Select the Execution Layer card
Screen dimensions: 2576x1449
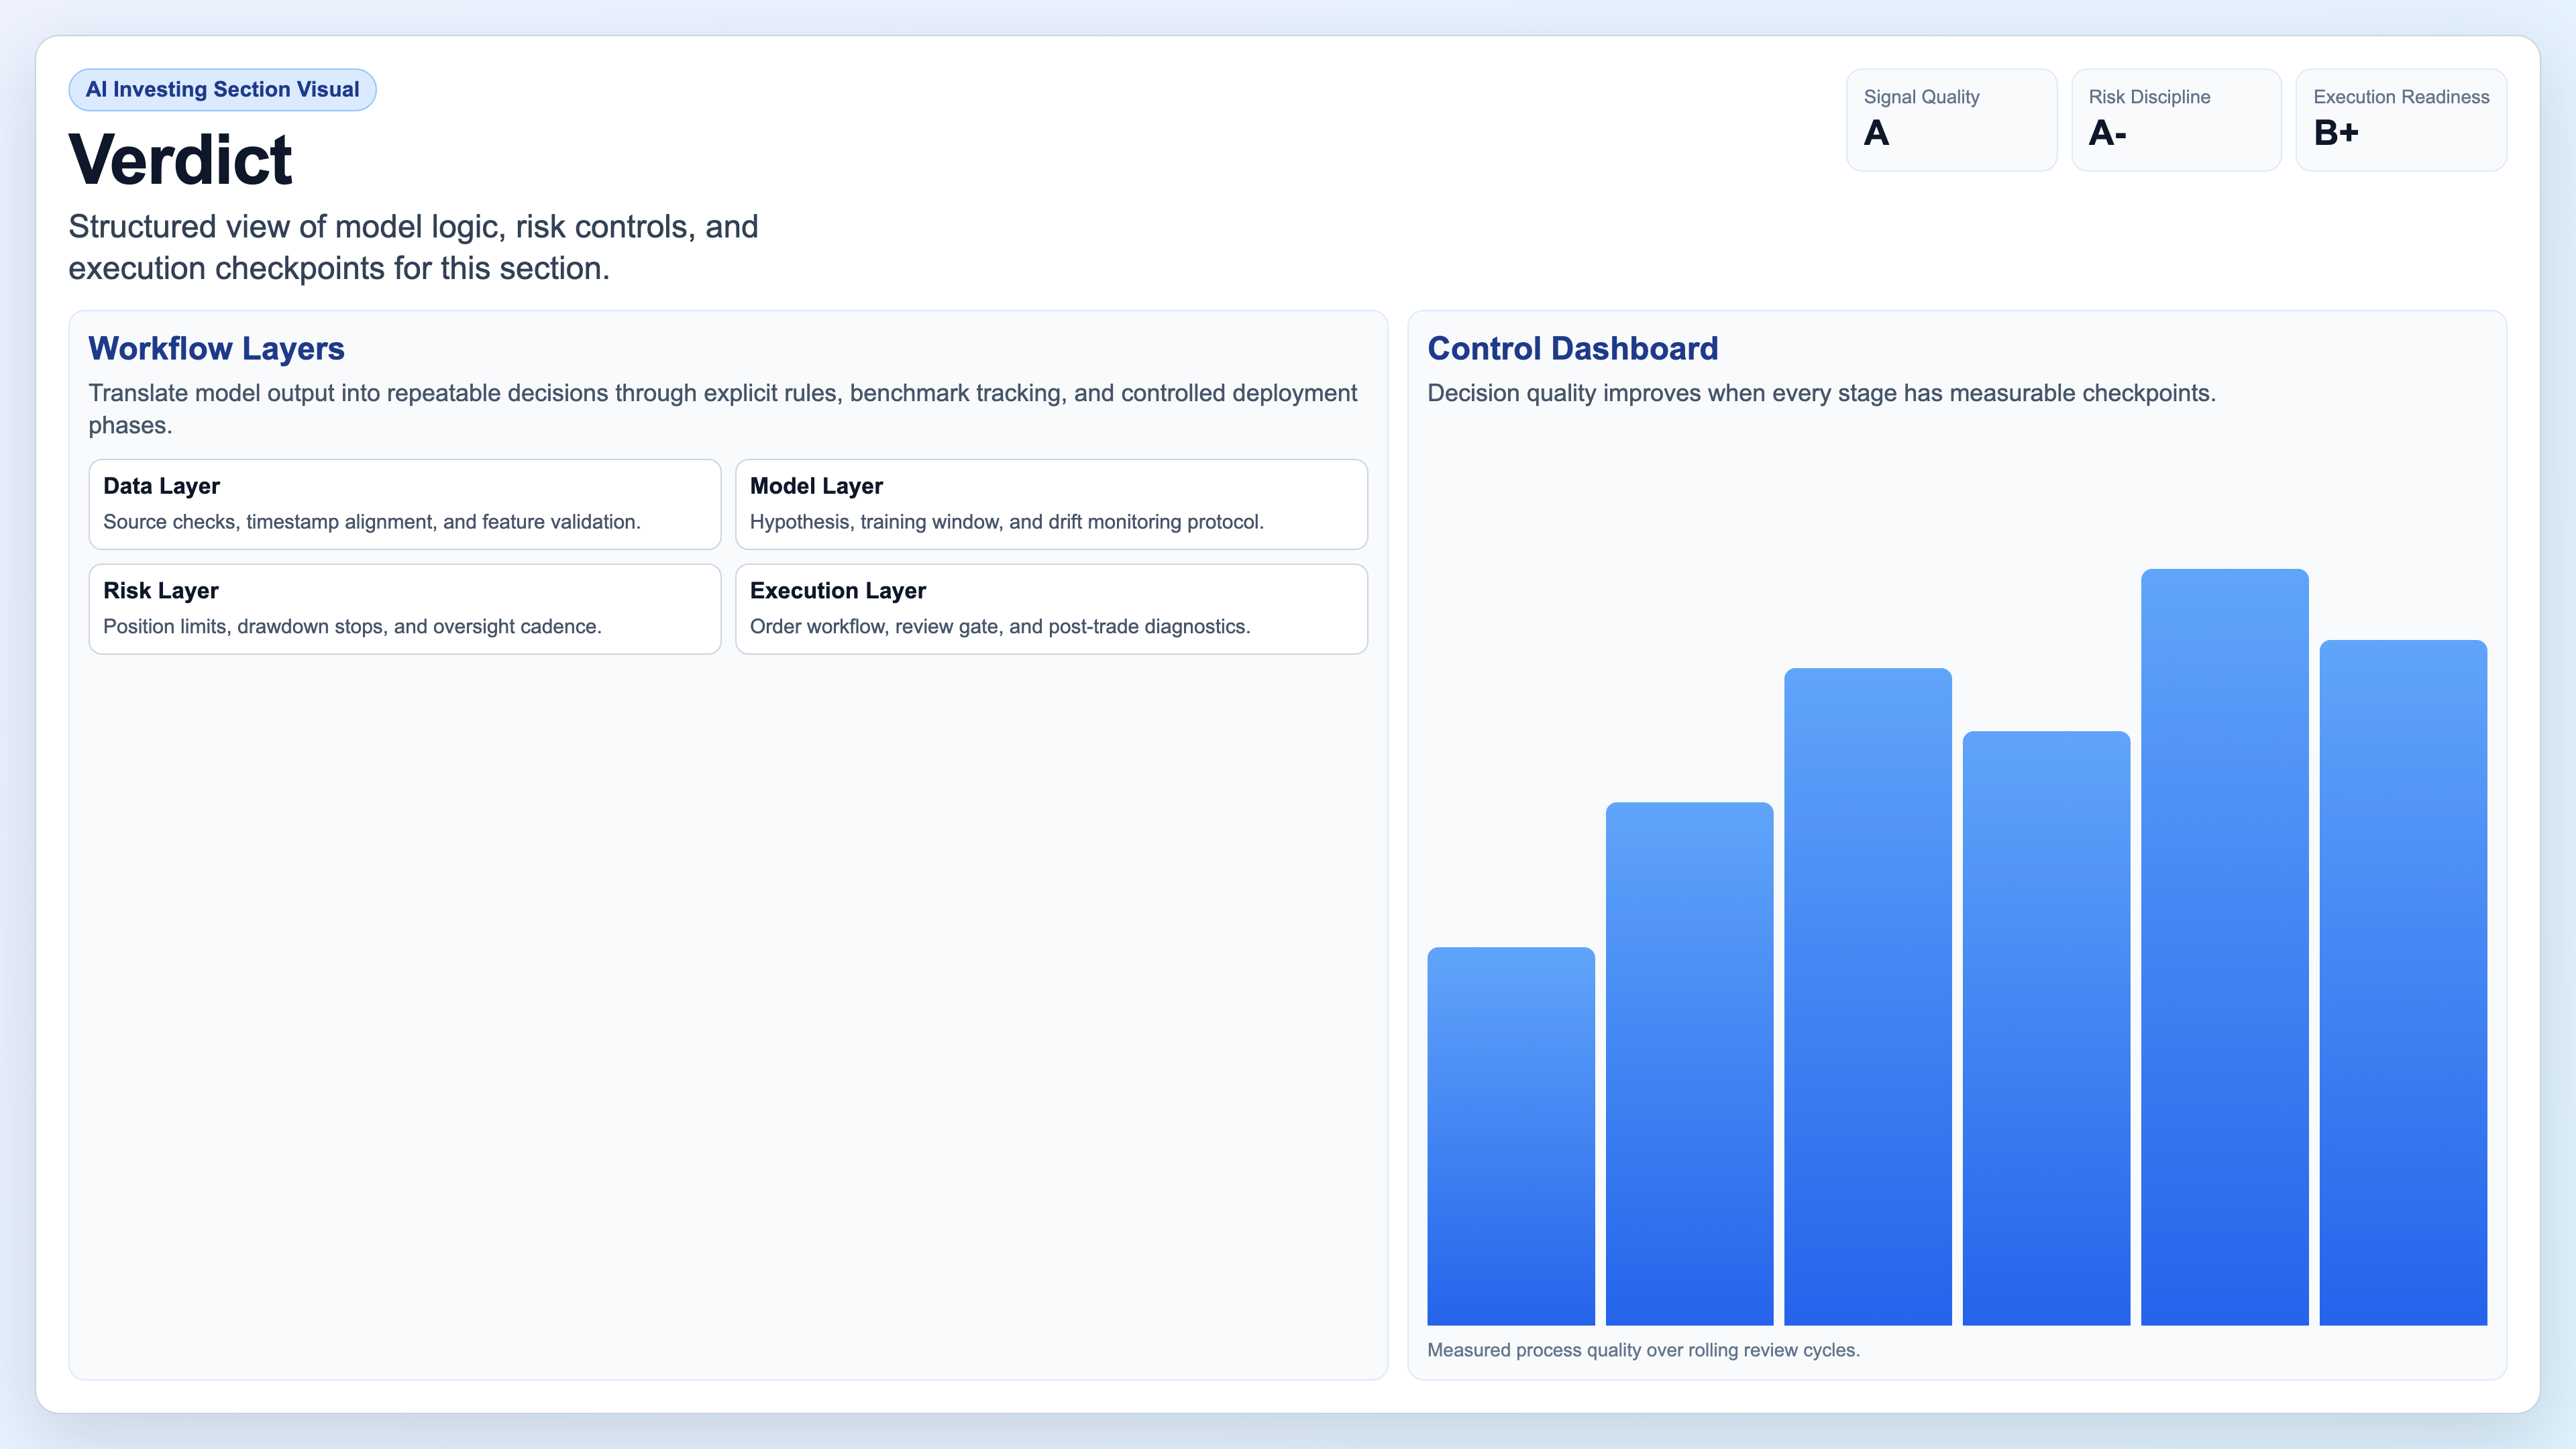(x=1051, y=608)
